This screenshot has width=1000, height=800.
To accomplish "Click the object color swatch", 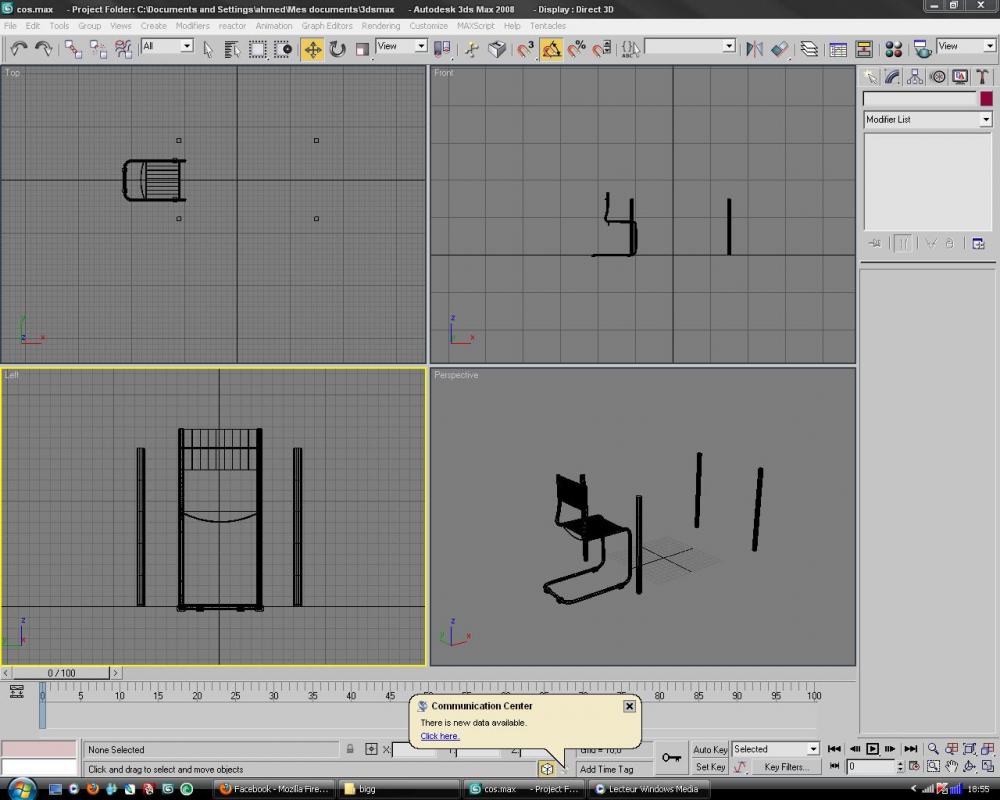I will coord(986,99).
